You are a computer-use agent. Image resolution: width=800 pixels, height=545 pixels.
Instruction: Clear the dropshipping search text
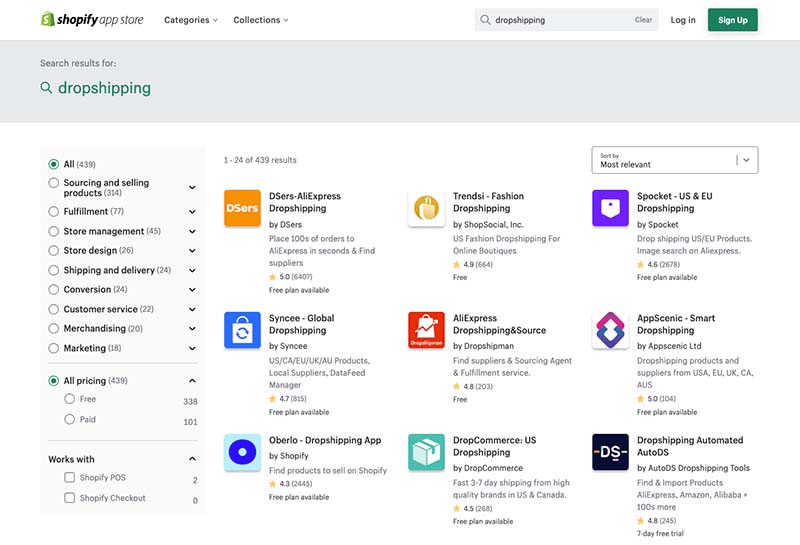643,20
